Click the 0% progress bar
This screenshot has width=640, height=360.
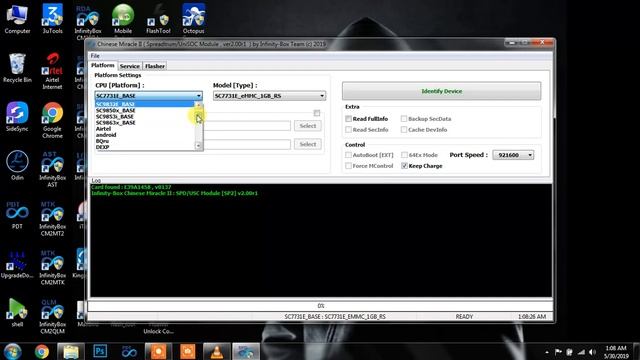click(320, 306)
